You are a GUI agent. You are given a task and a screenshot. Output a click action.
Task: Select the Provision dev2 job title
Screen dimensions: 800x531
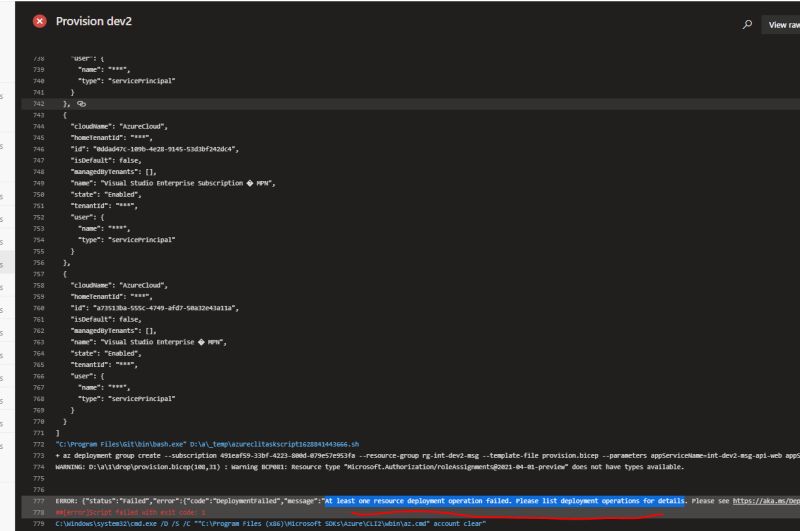pos(94,21)
